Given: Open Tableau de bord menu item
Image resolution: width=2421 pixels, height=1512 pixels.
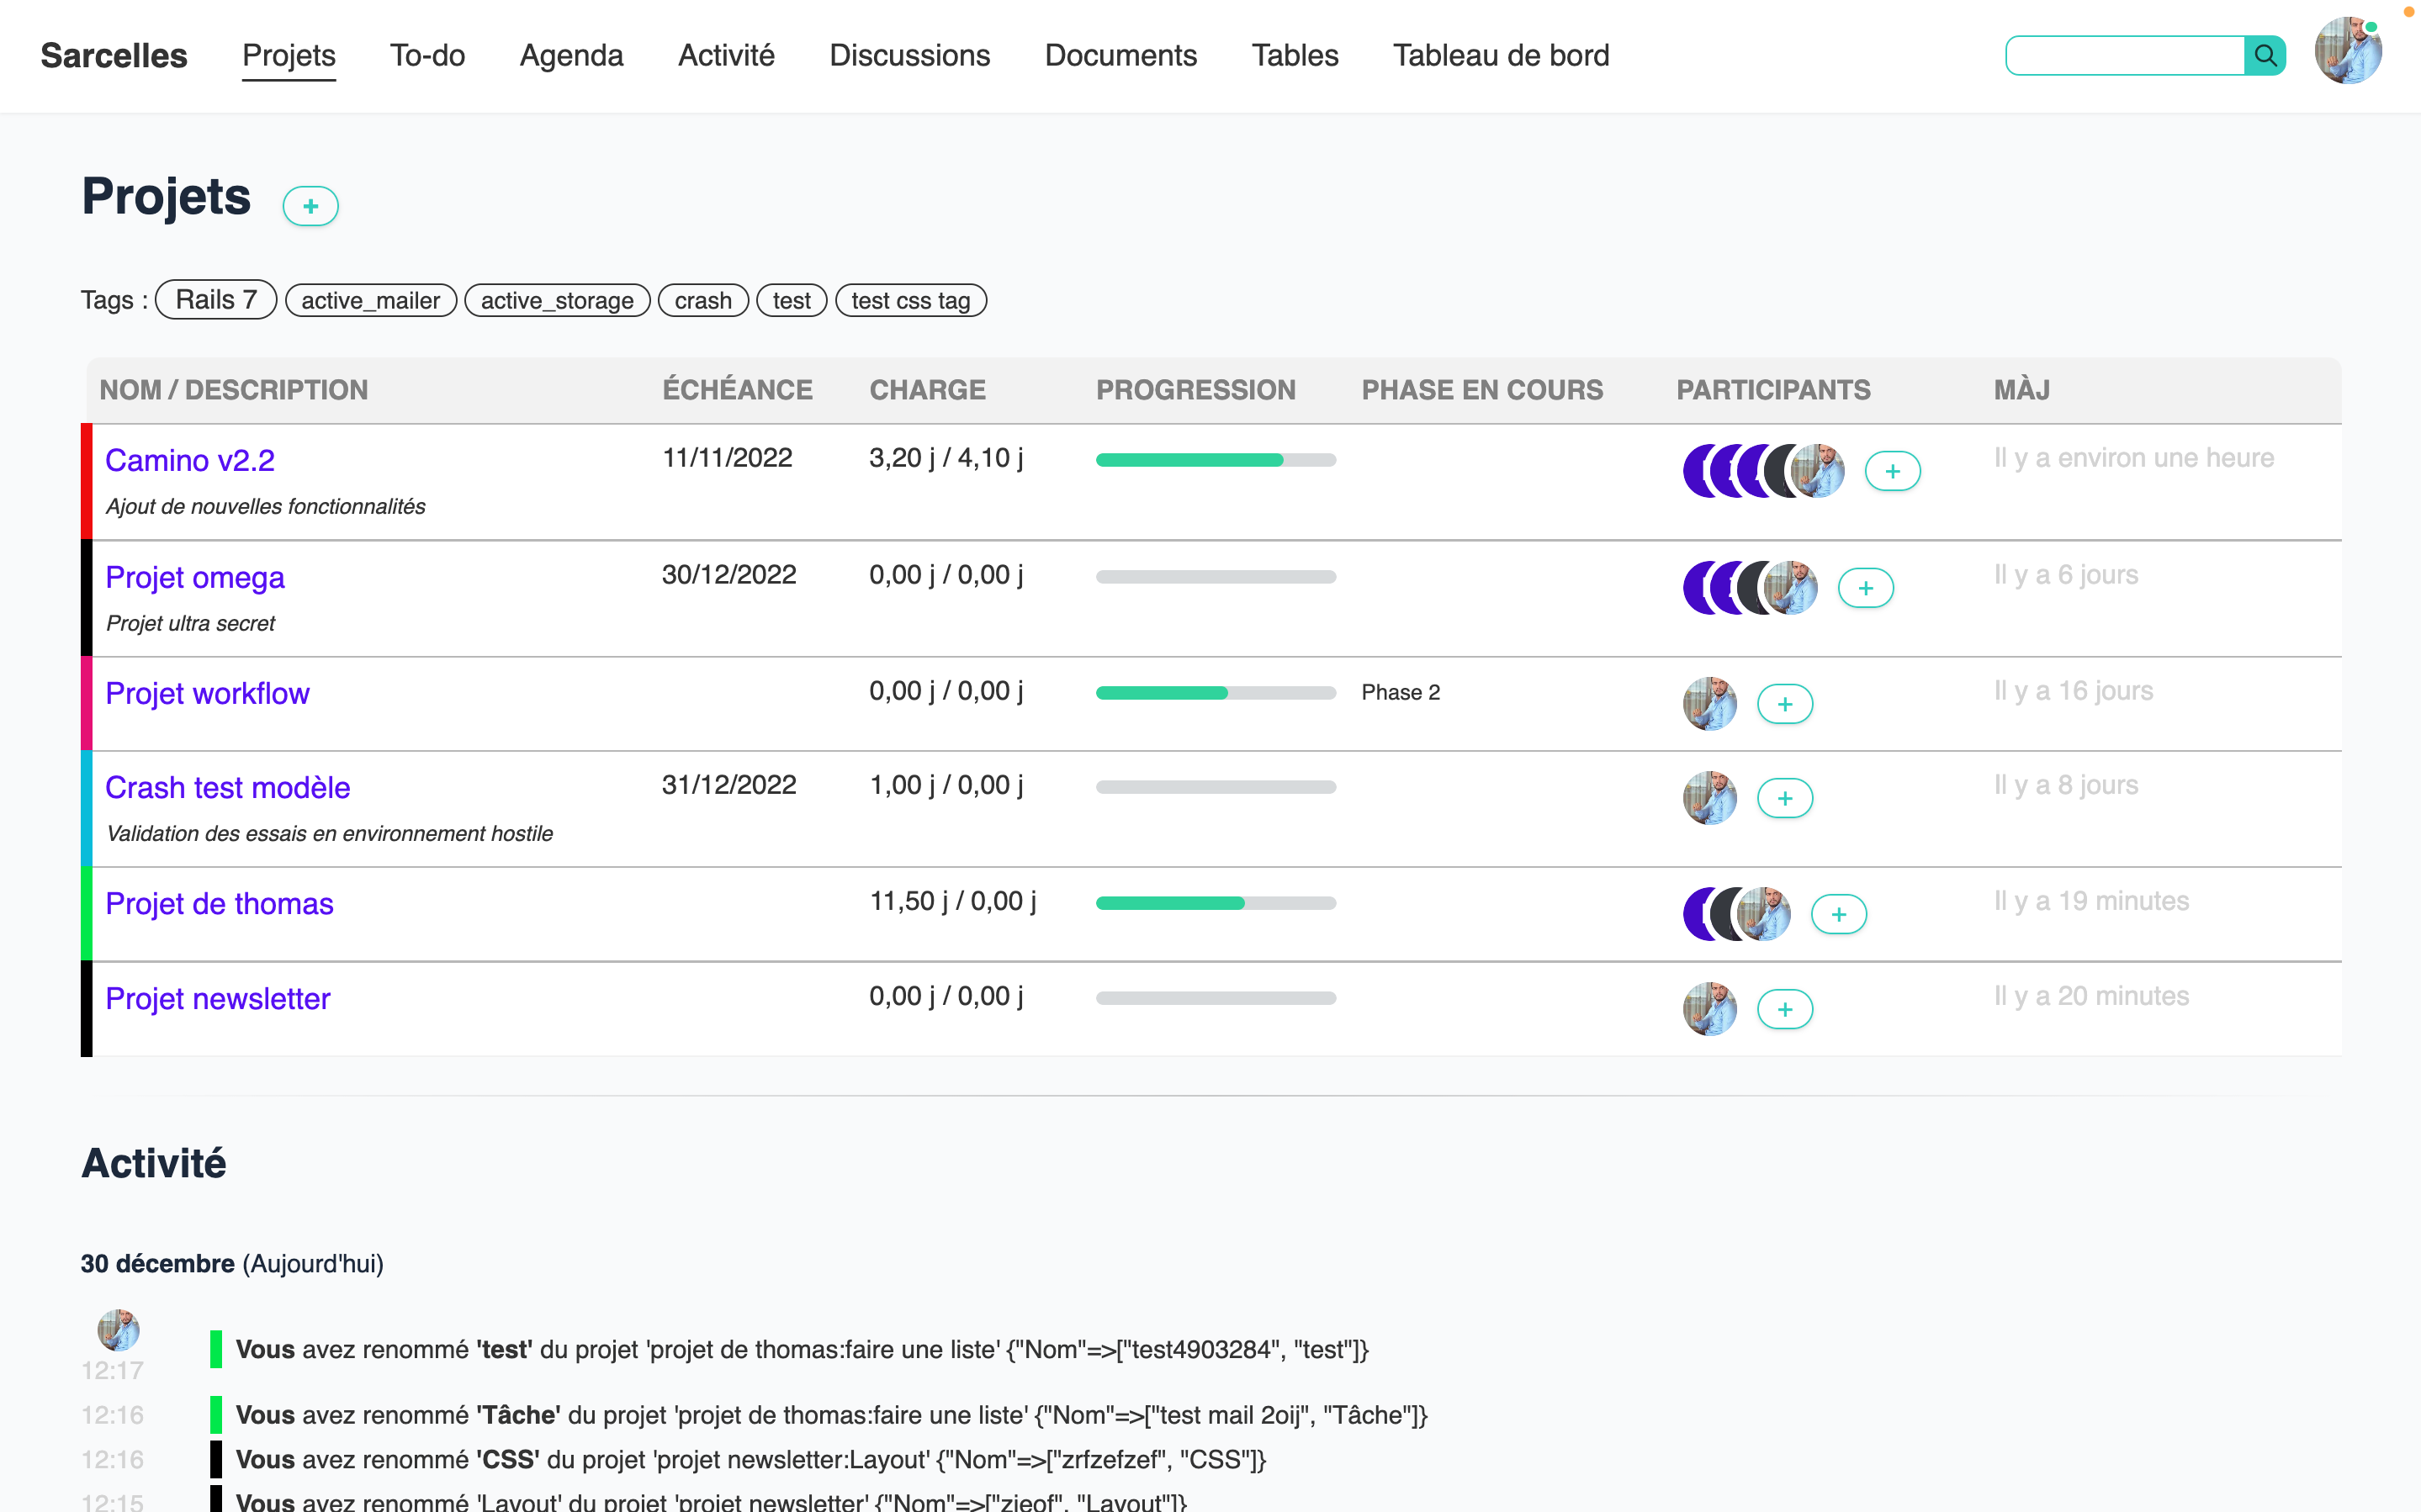Looking at the screenshot, I should click(1500, 56).
